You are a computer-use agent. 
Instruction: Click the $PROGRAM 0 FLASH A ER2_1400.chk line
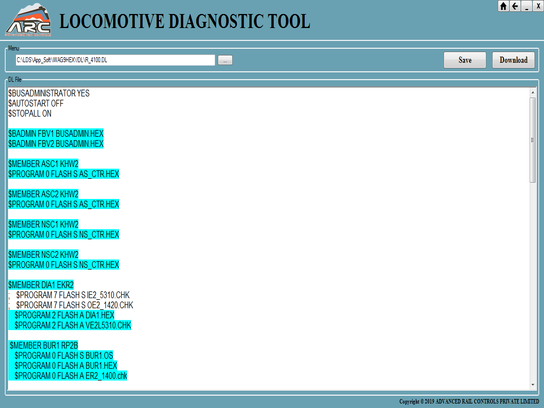[x=71, y=376]
